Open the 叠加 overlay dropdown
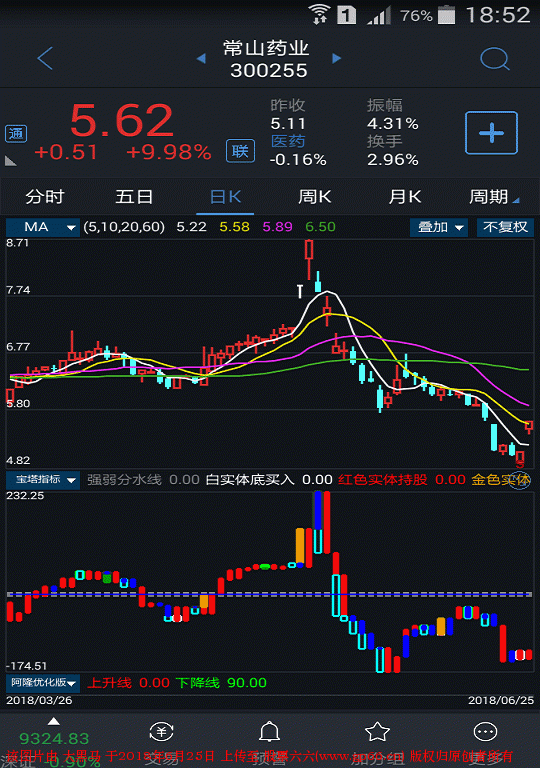Viewport: 540px width, 768px height. coord(439,227)
